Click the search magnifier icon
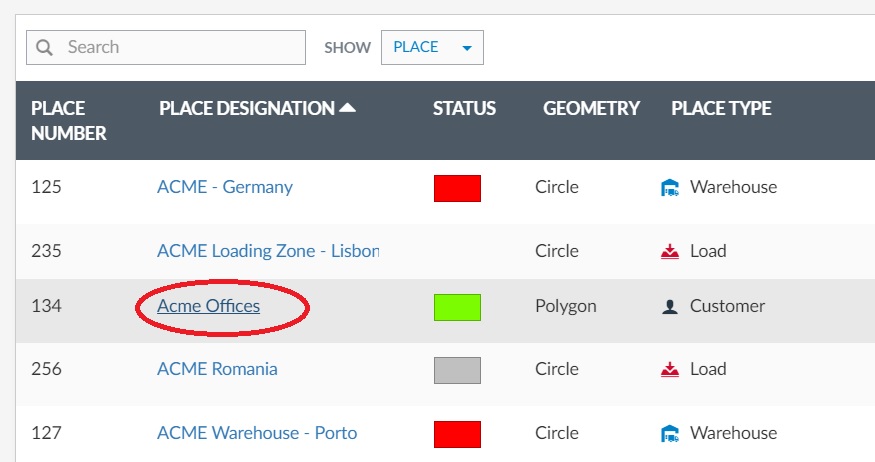This screenshot has height=462, width=875. click(x=45, y=47)
